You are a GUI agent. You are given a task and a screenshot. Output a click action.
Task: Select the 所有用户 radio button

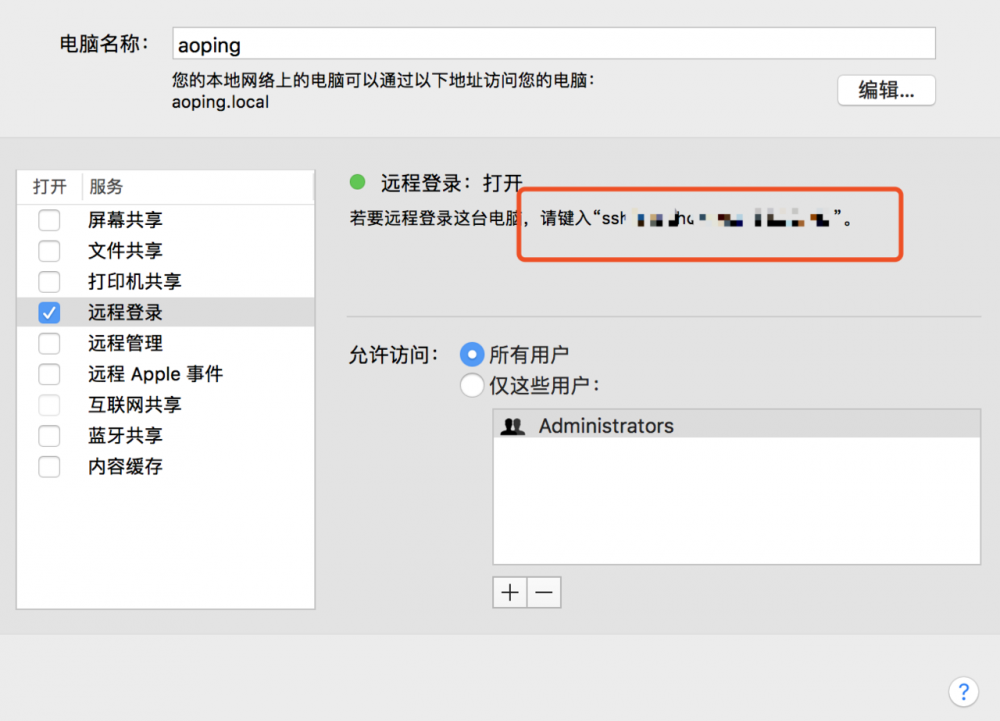(472, 353)
